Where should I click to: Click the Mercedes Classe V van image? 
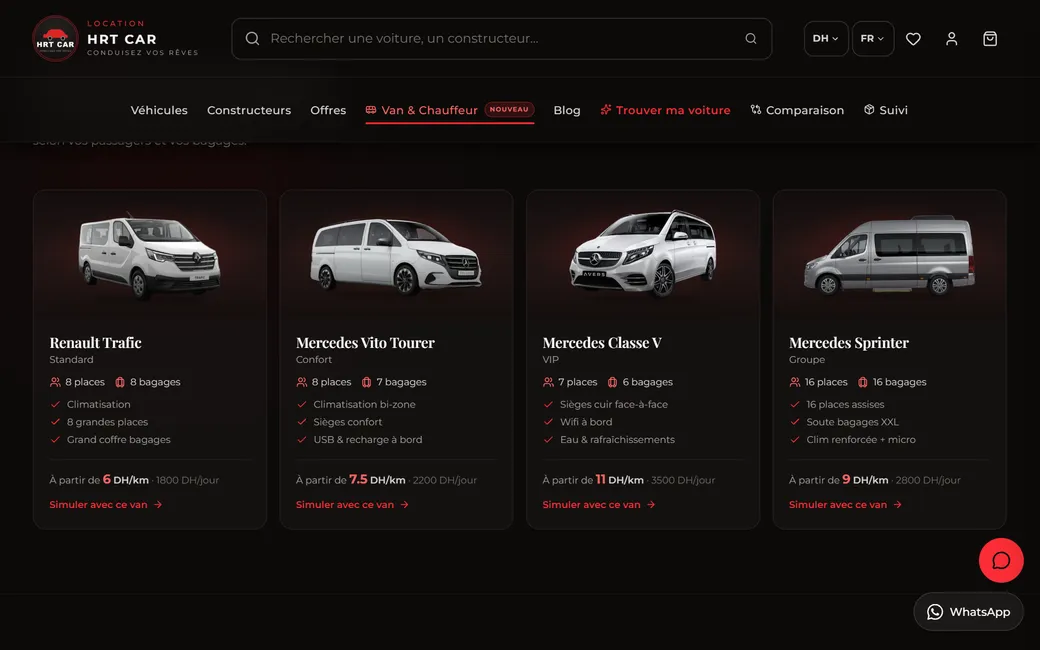tap(643, 252)
